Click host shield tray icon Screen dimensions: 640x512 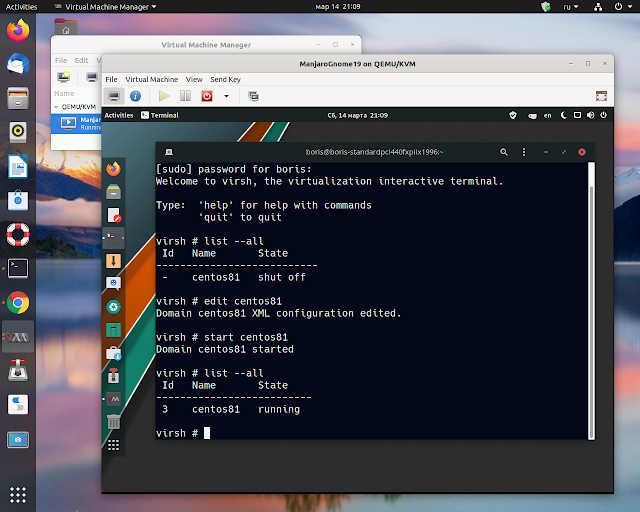[546, 7]
